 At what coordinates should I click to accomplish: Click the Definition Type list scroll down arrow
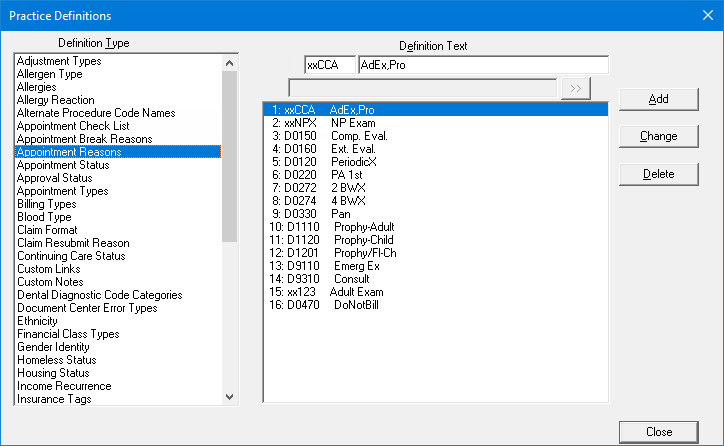[x=229, y=397]
